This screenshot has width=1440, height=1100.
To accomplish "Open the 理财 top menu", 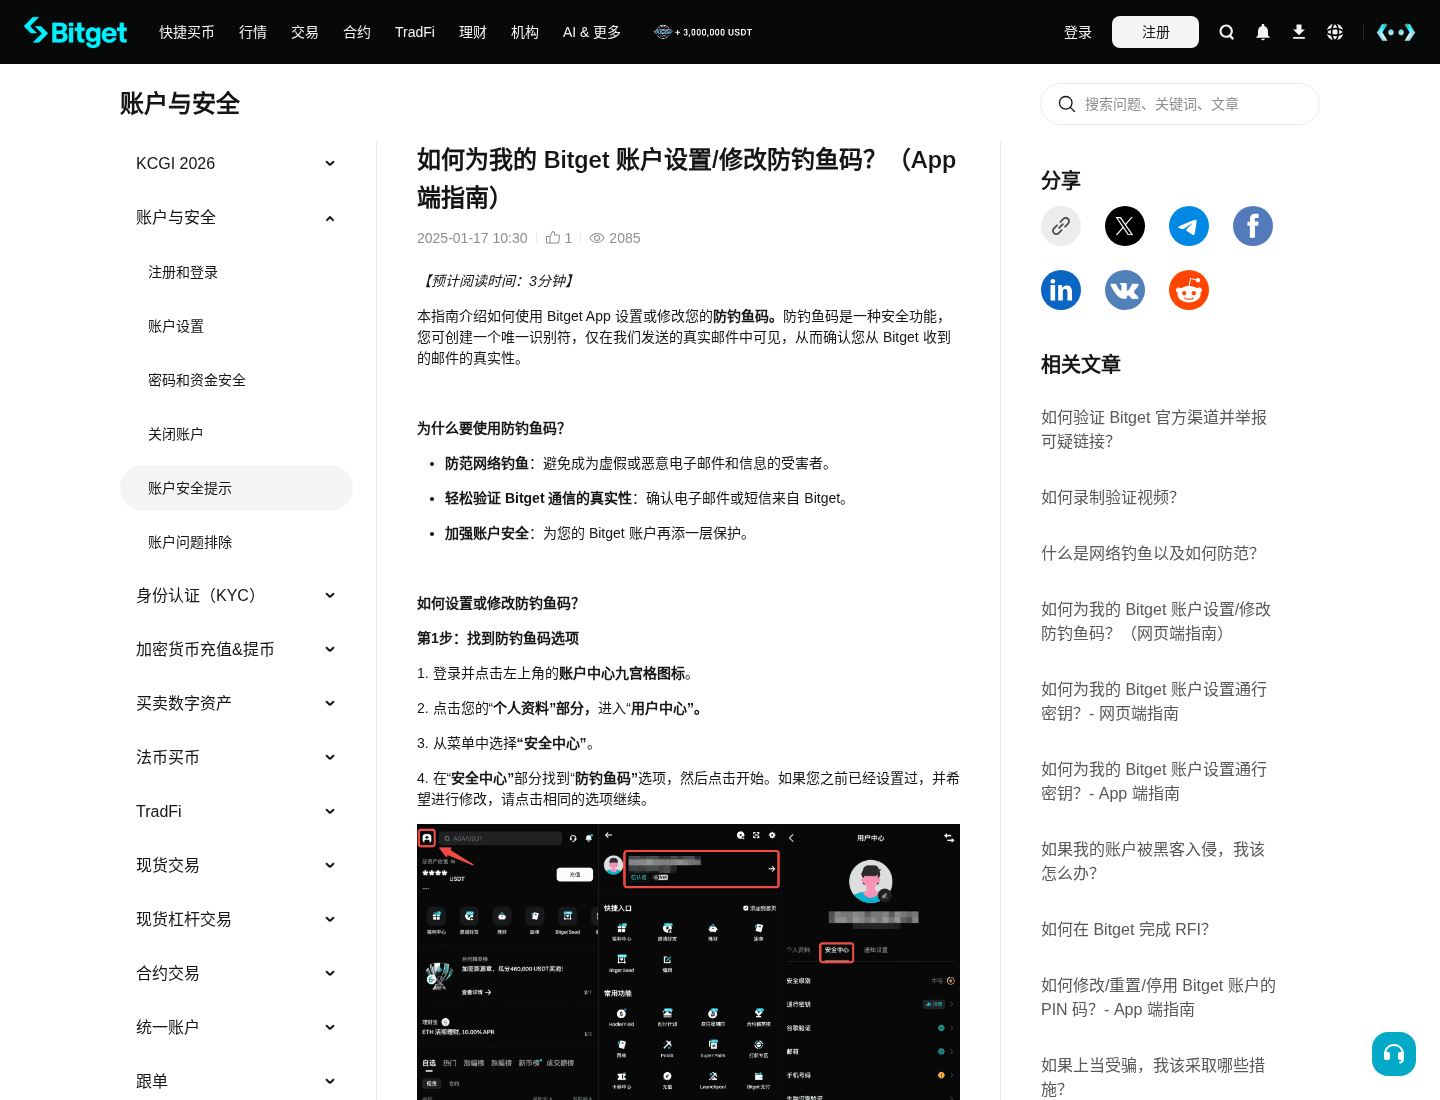I will click(473, 32).
